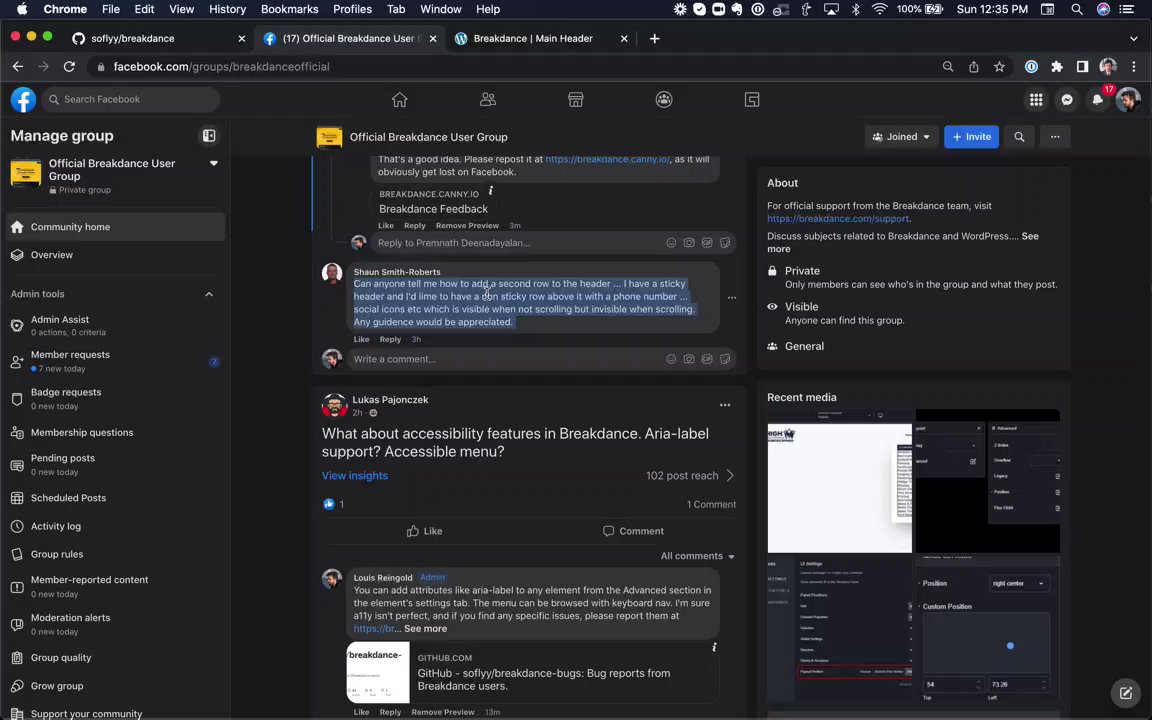Open Friends icon in top navigation
1152x720 pixels.
click(x=488, y=99)
